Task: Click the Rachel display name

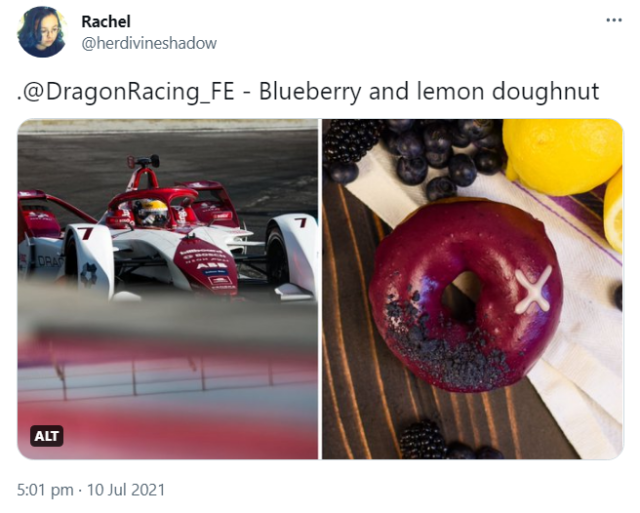Action: (106, 21)
